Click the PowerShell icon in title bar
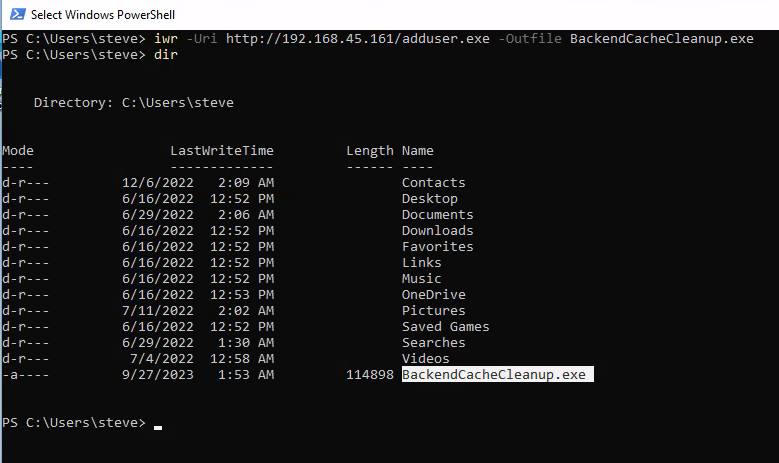Screen dimensions: 779x463 tap(17, 14)
